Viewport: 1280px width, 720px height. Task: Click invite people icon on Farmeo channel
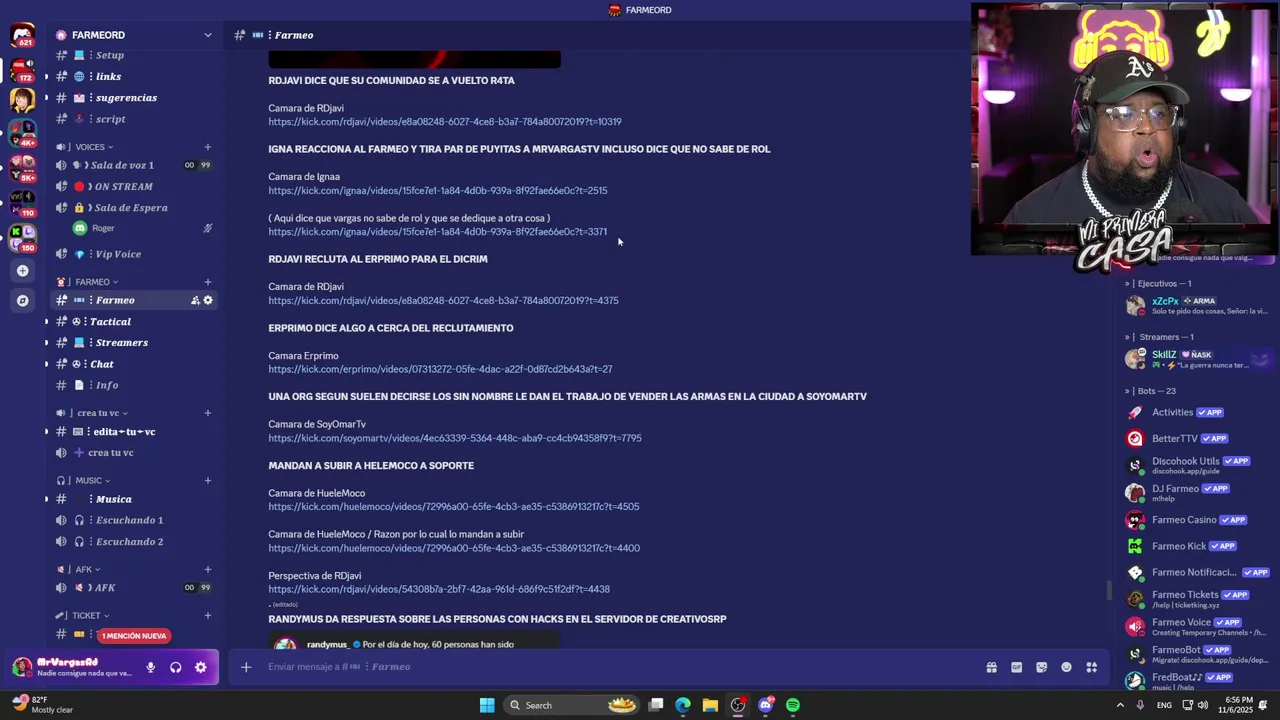[x=196, y=300]
